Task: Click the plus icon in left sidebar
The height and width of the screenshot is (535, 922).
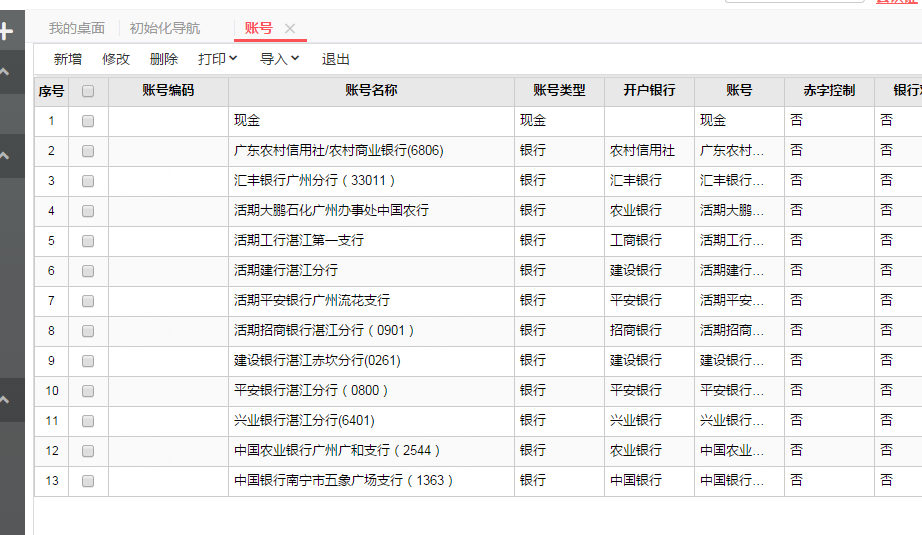Action: coord(6,31)
